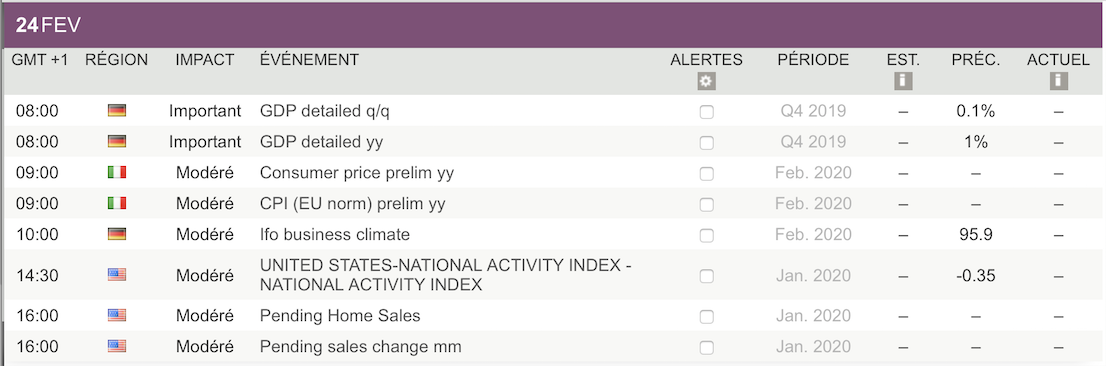Check alert box for Pending Home Sales

(706, 317)
